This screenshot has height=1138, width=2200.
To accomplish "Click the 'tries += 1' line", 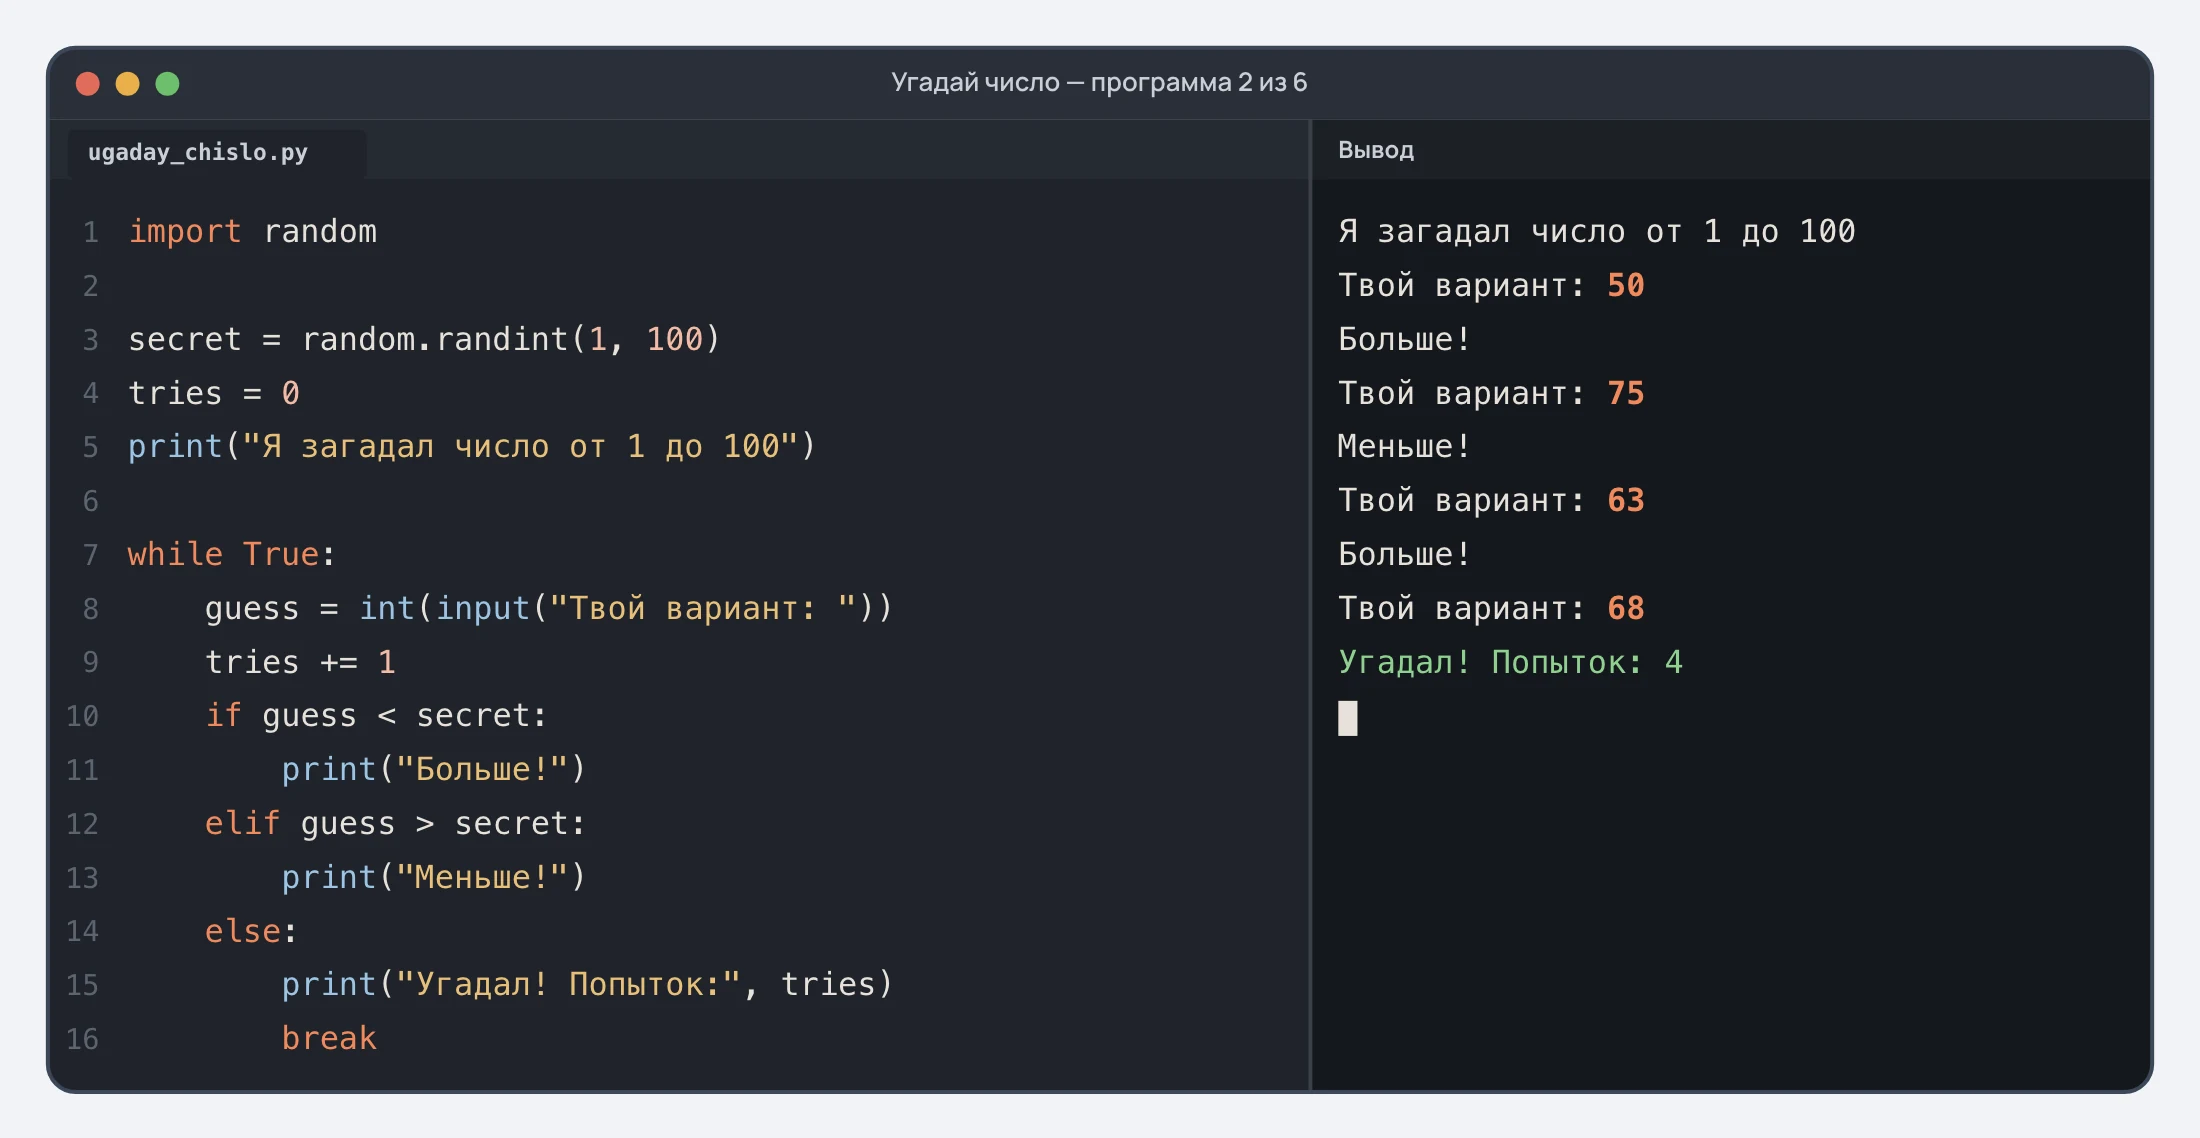I will [x=300, y=662].
